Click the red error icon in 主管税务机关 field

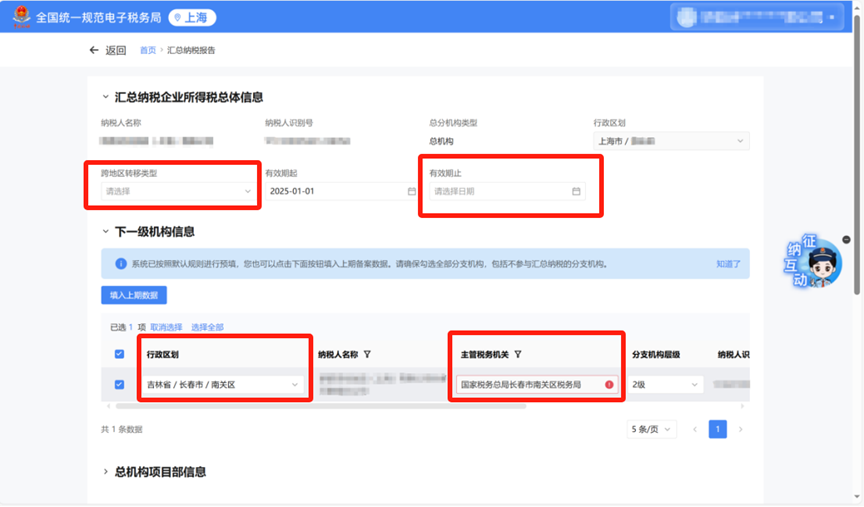click(x=609, y=384)
